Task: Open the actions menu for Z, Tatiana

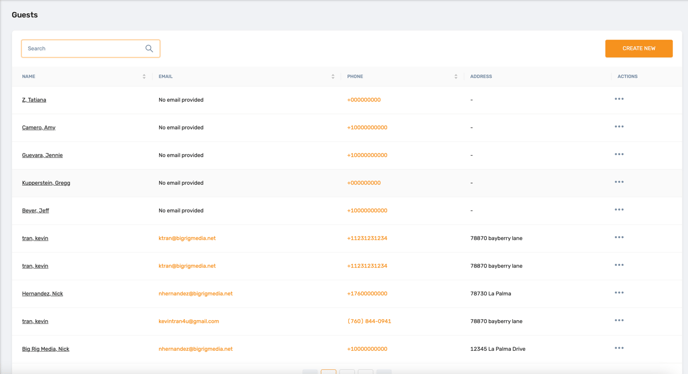Action: pyautogui.click(x=619, y=99)
